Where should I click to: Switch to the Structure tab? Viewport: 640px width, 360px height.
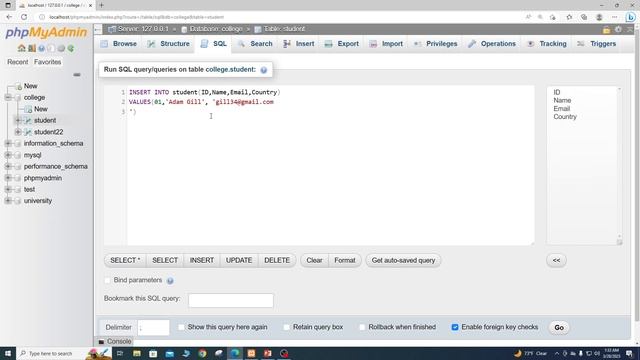169,44
